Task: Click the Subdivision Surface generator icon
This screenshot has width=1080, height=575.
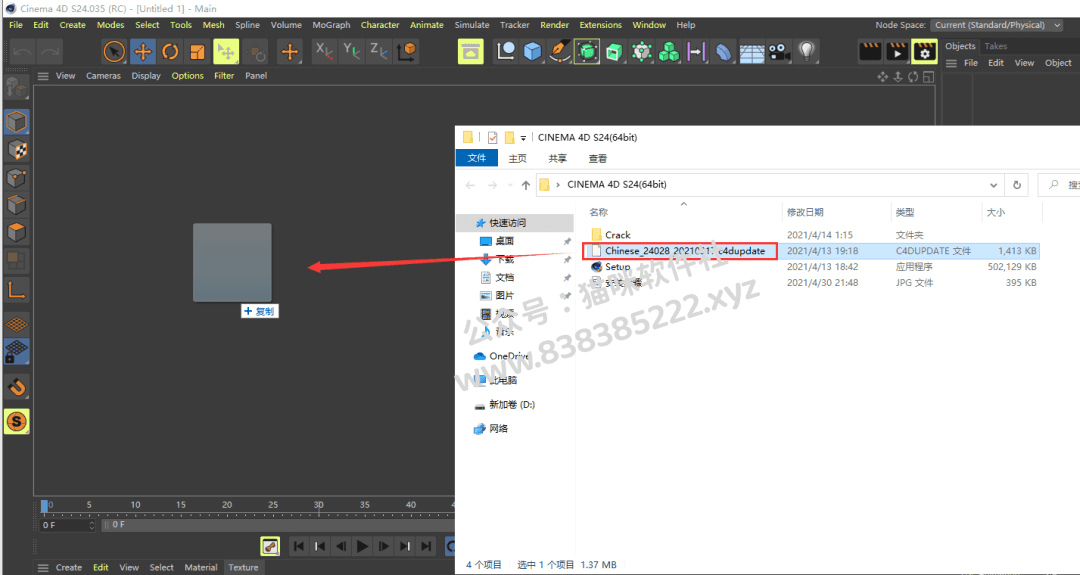Action: click(586, 52)
